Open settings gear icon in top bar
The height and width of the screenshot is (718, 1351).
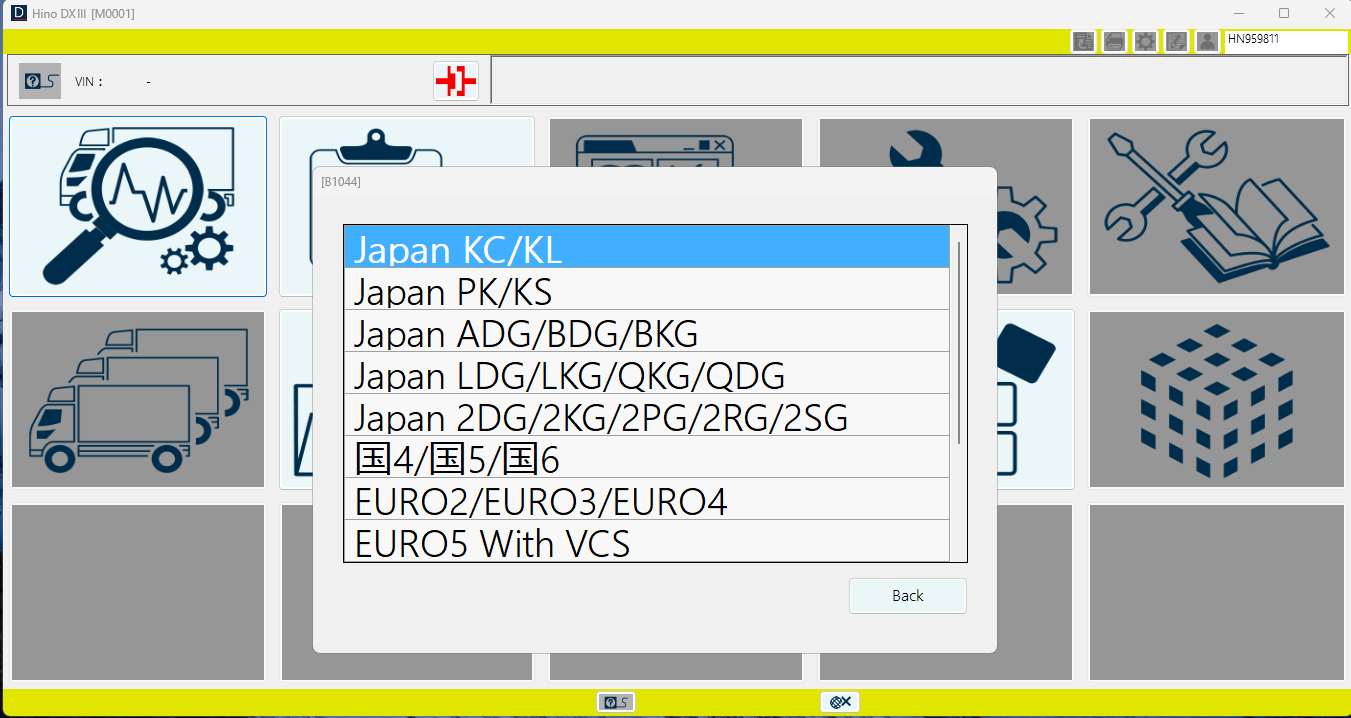(1145, 41)
